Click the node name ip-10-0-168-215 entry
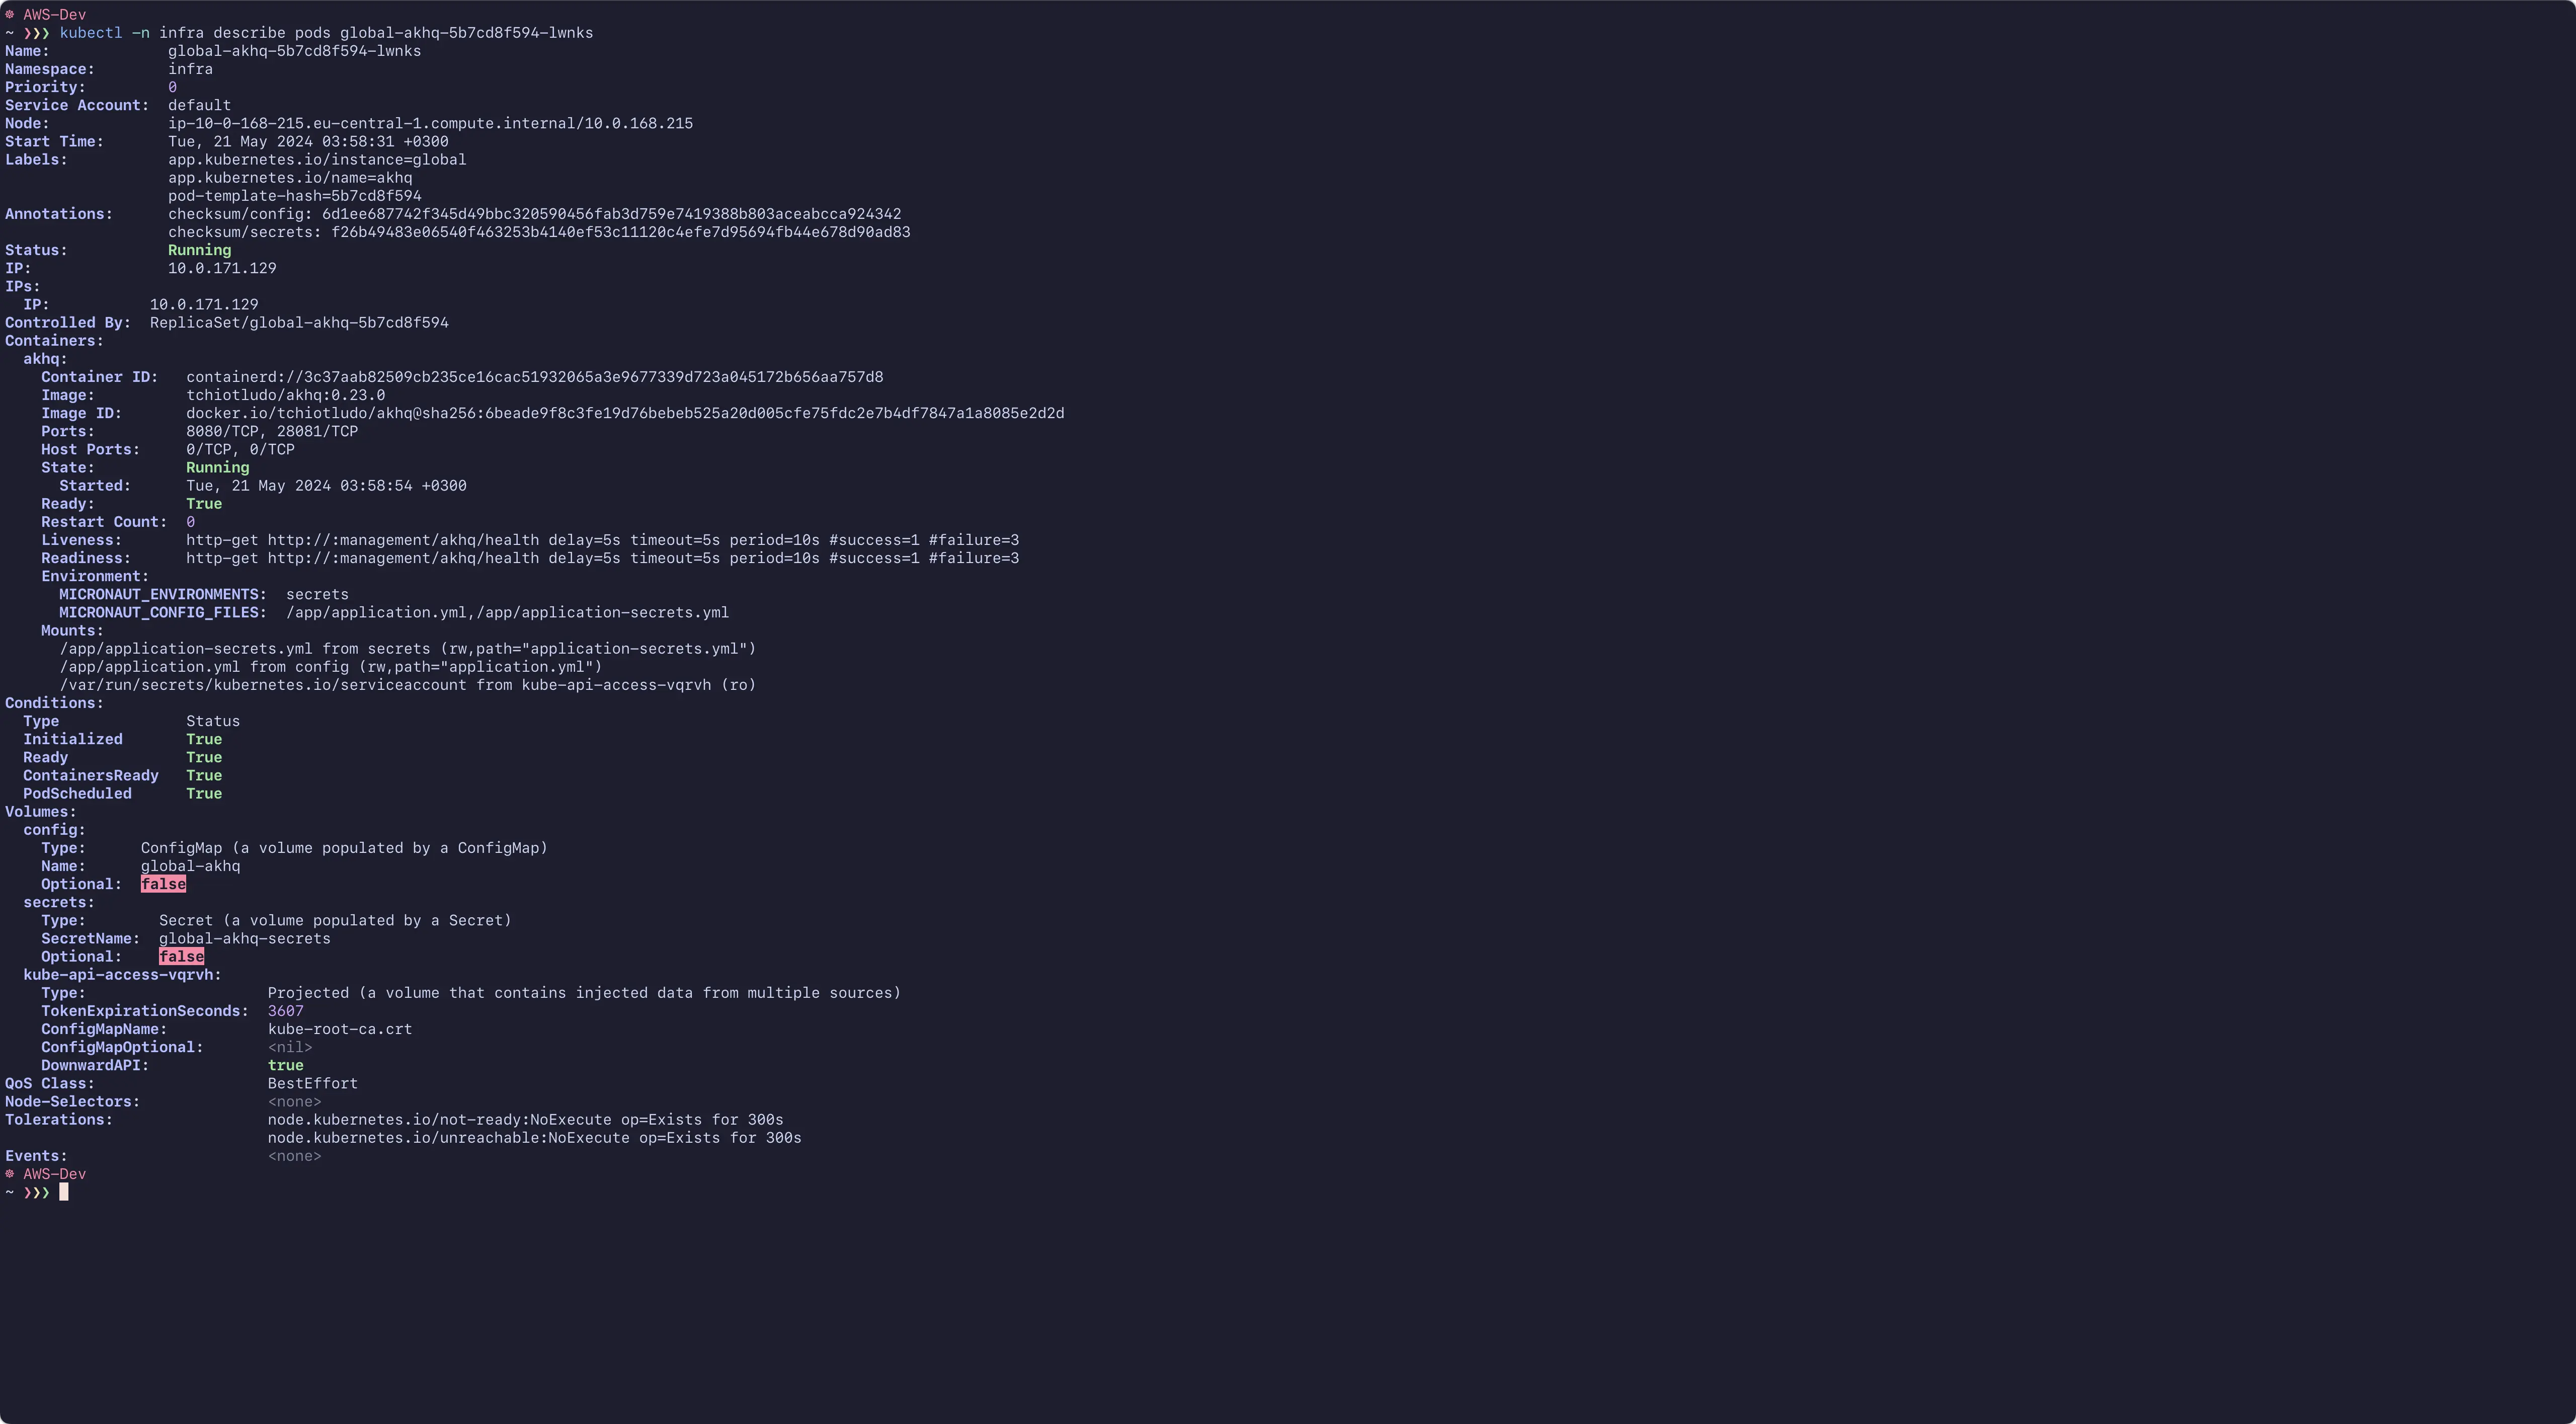The width and height of the screenshot is (2576, 1424). 430,124
